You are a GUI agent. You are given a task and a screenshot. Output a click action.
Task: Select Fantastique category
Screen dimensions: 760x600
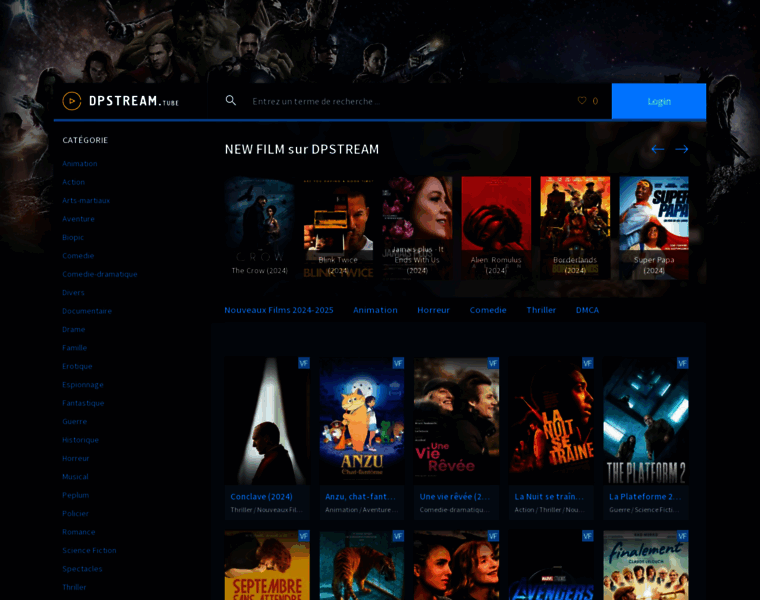coord(83,403)
